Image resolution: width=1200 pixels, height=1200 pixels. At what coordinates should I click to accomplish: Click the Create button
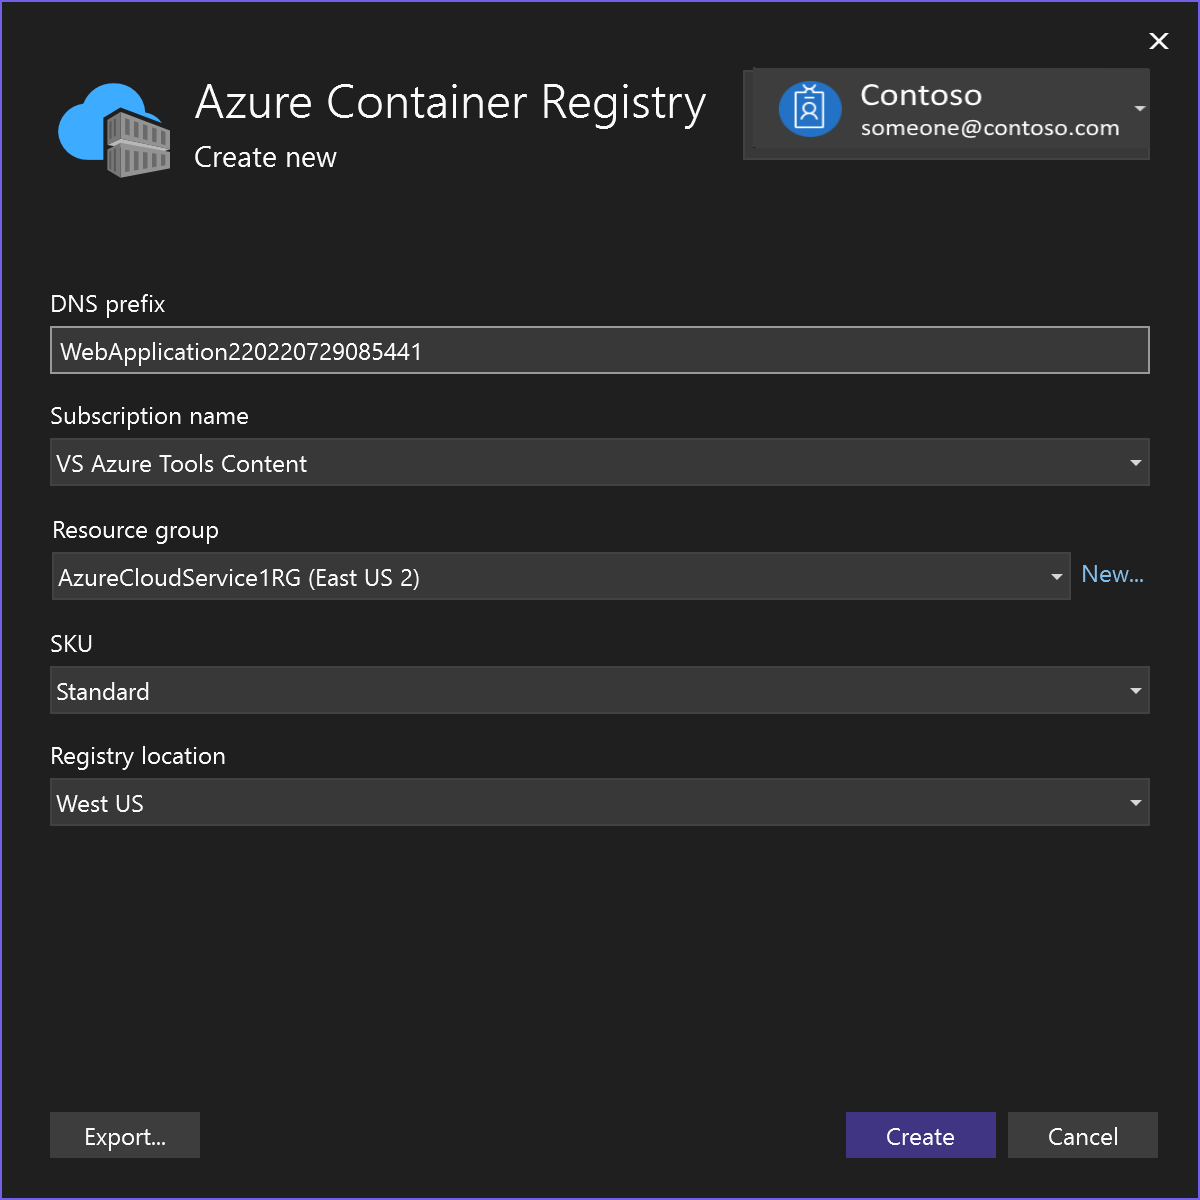pos(919,1136)
